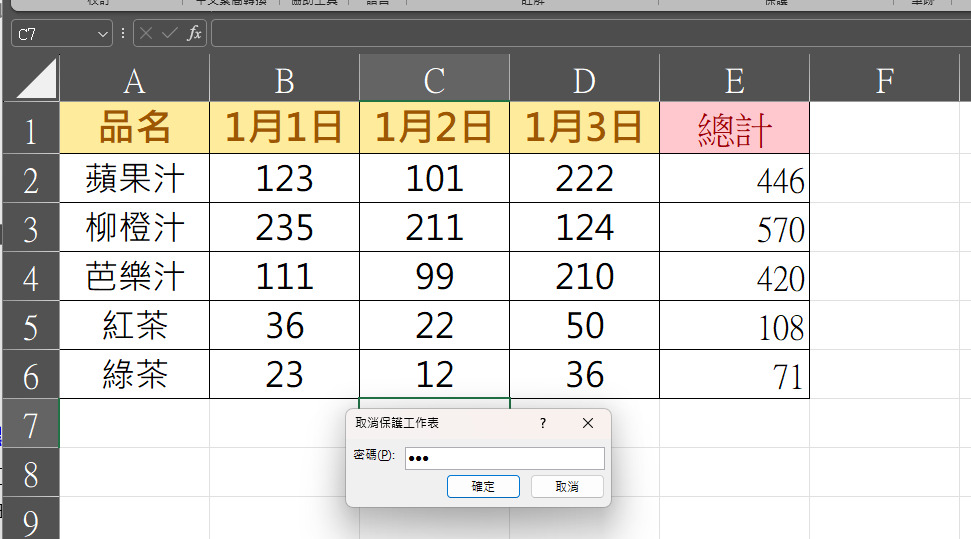971x539 pixels.
Task: Select column A header
Action: (x=134, y=78)
